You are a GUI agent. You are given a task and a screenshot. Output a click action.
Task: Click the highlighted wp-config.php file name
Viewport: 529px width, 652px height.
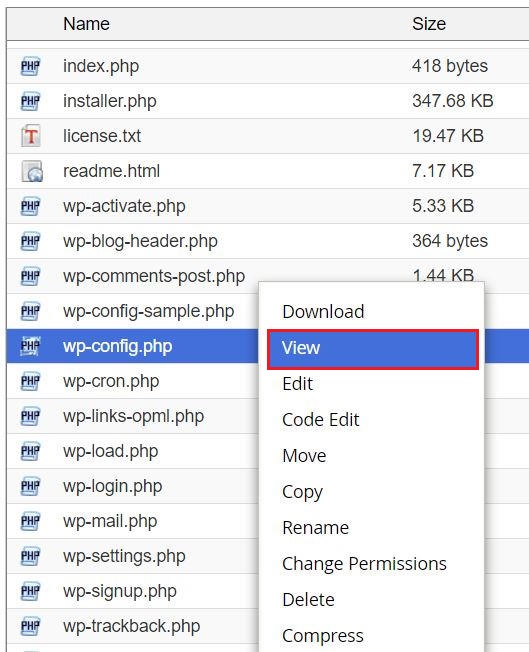point(118,346)
